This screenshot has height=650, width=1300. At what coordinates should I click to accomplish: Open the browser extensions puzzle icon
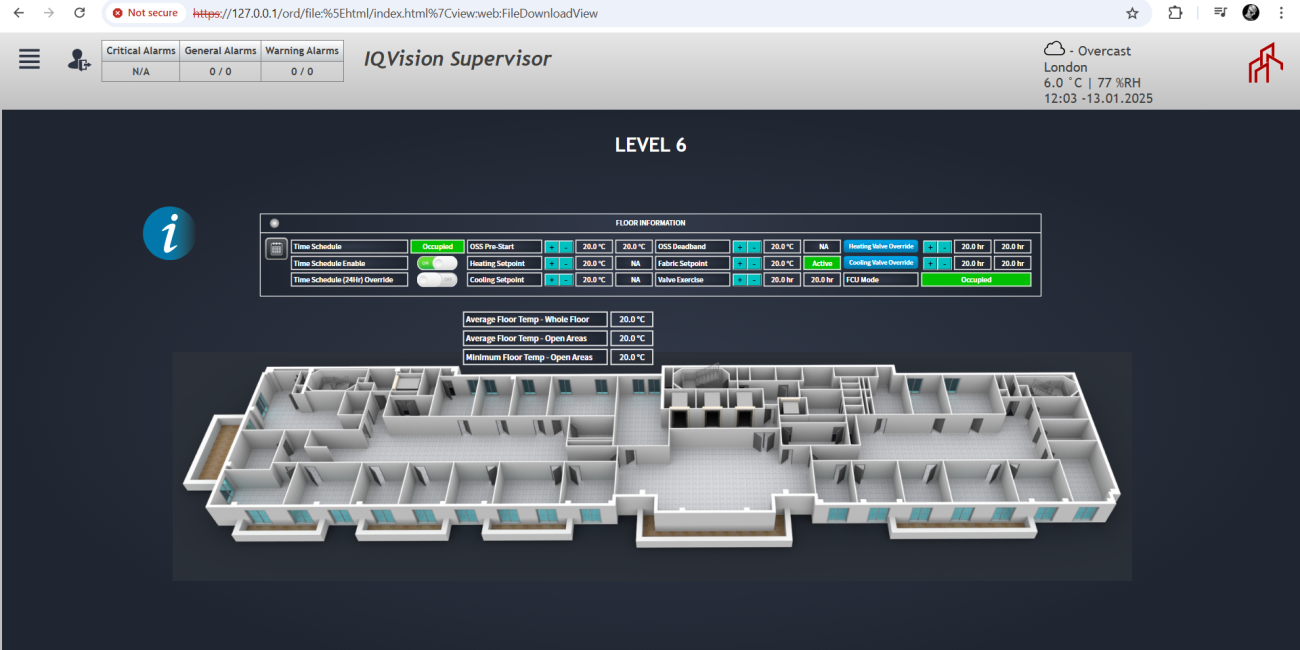pyautogui.click(x=1175, y=13)
